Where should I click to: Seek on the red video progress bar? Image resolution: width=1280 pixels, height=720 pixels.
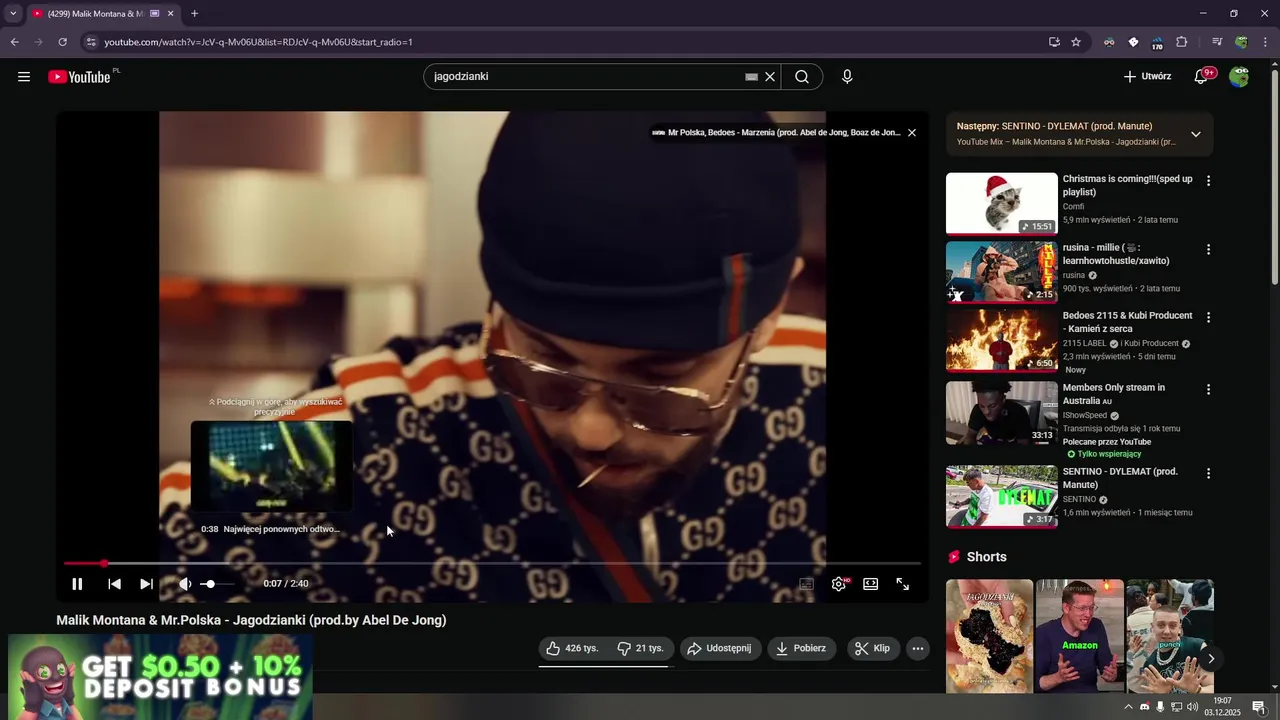492,564
